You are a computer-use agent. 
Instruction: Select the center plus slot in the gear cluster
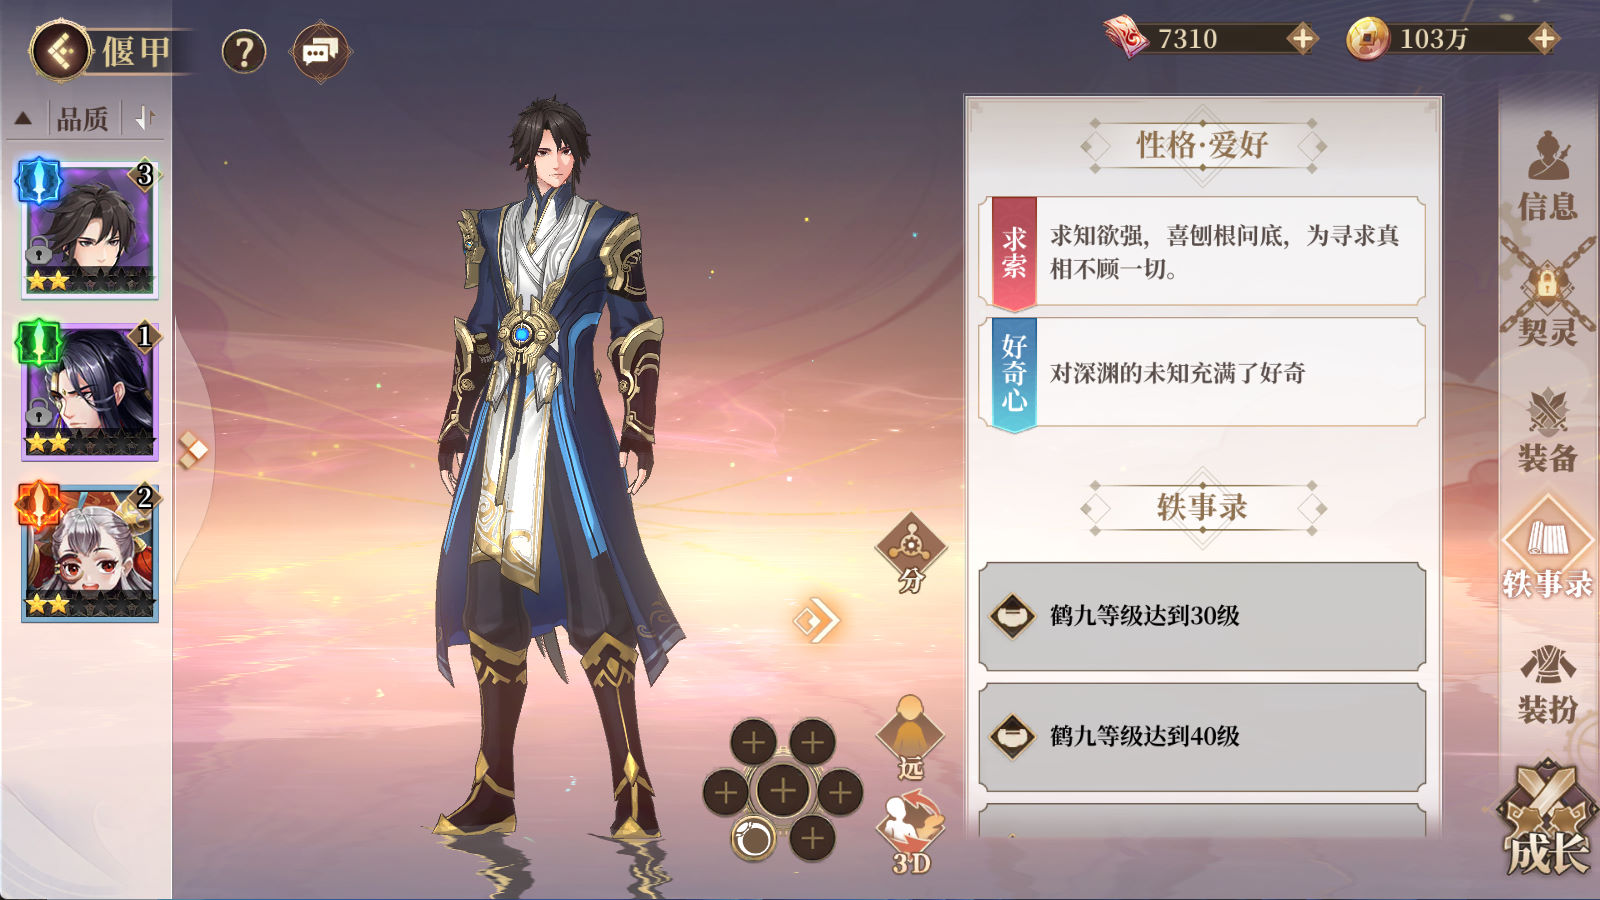coord(783,791)
